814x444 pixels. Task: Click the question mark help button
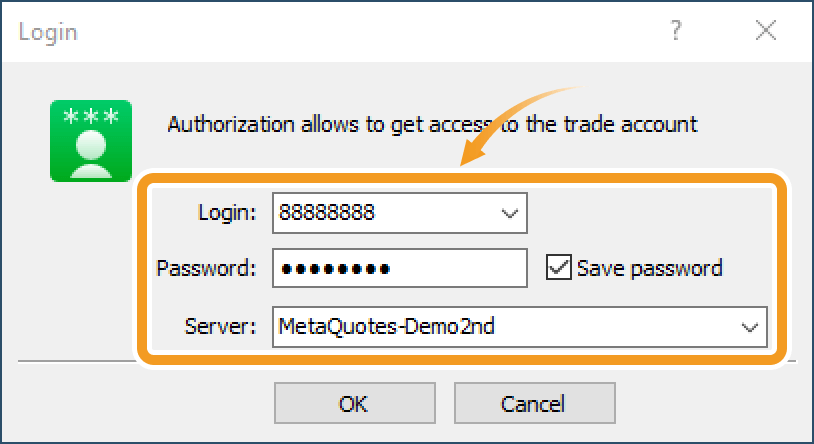pyautogui.click(x=677, y=31)
